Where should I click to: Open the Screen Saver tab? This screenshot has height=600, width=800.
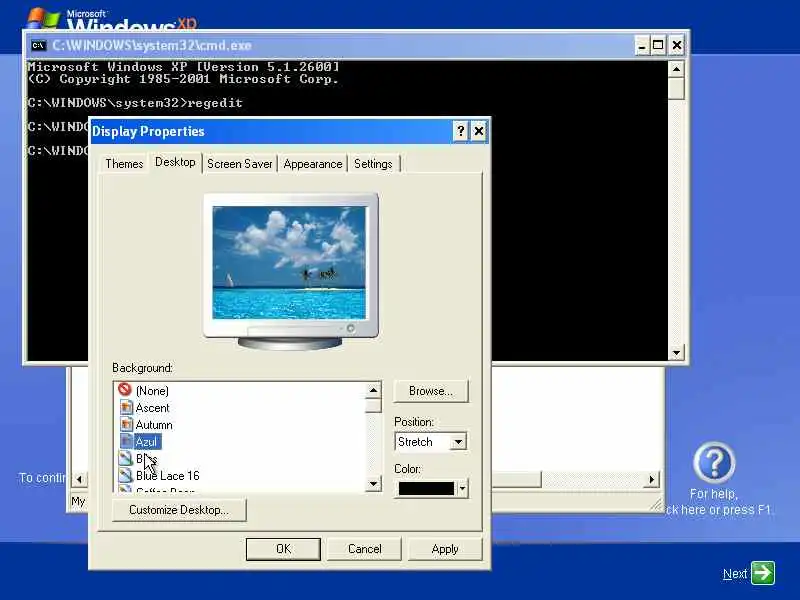240,164
